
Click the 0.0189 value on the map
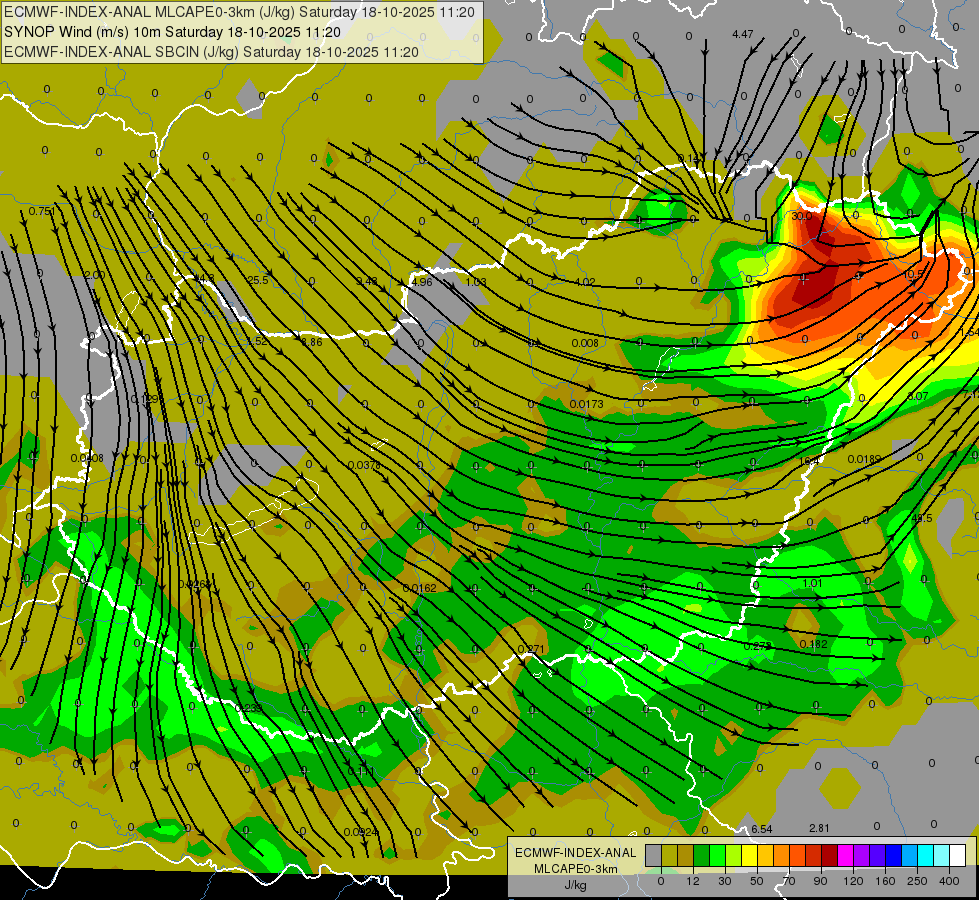pyautogui.click(x=865, y=459)
